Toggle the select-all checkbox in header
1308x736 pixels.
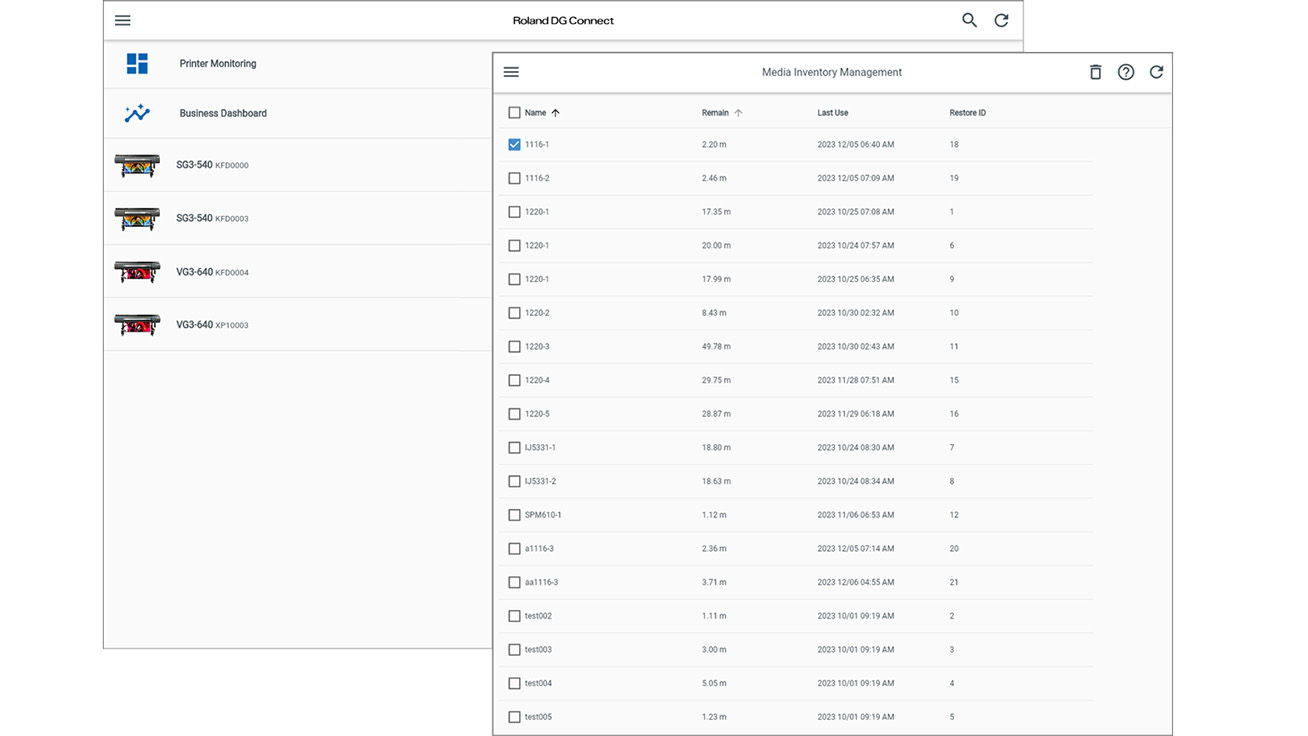tap(514, 113)
